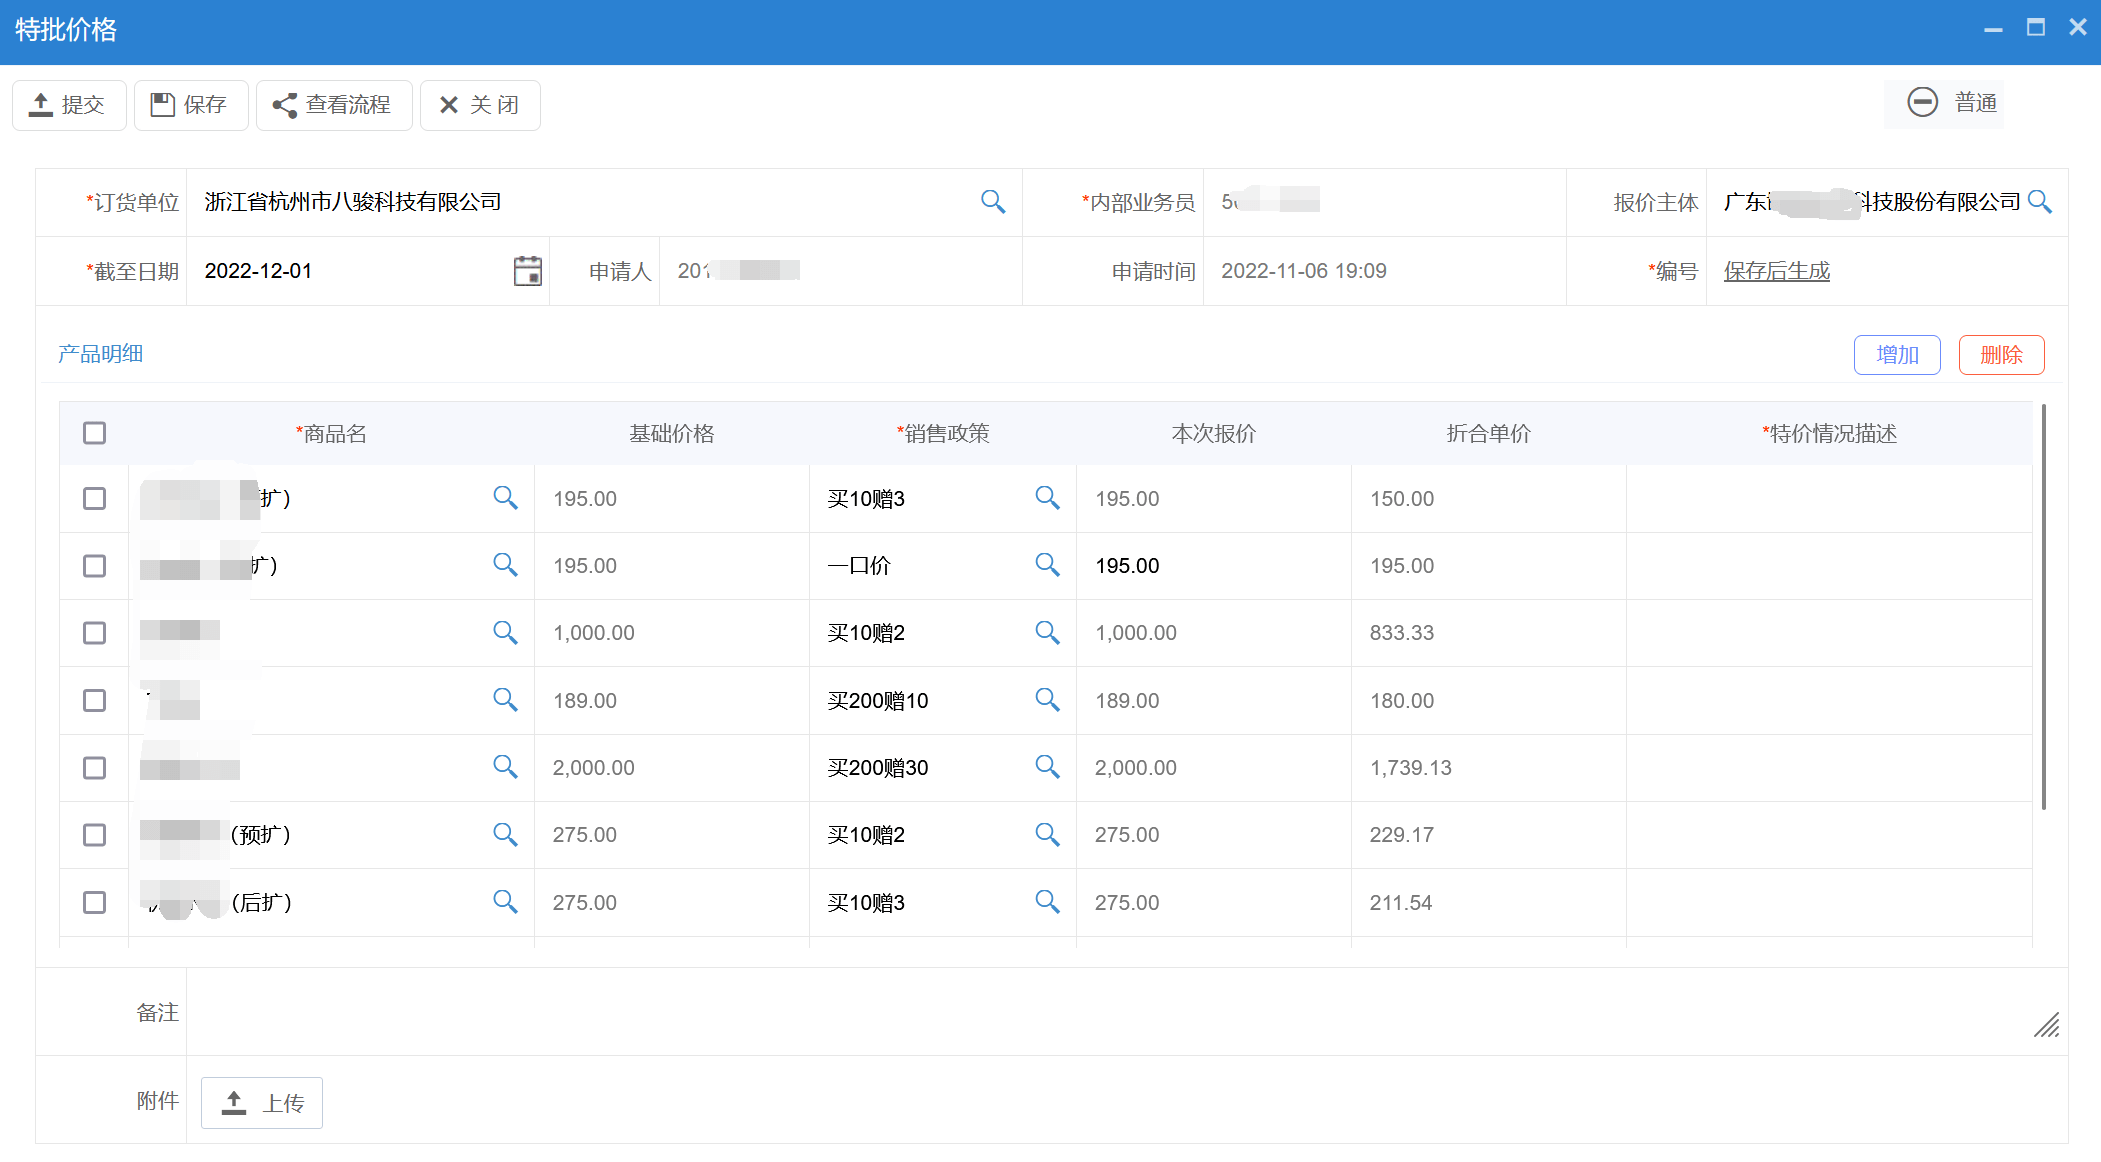
Task: Click the 增加 button to add a row
Action: tap(1896, 354)
